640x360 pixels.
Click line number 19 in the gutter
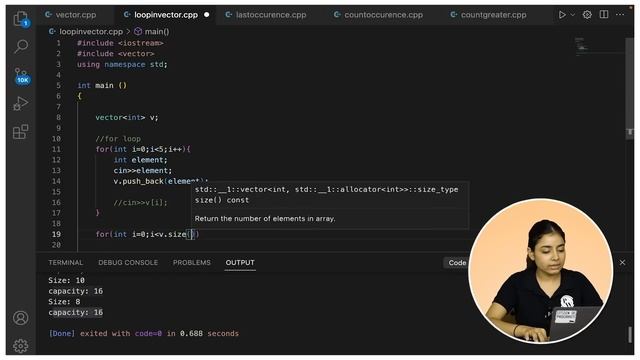(56, 234)
